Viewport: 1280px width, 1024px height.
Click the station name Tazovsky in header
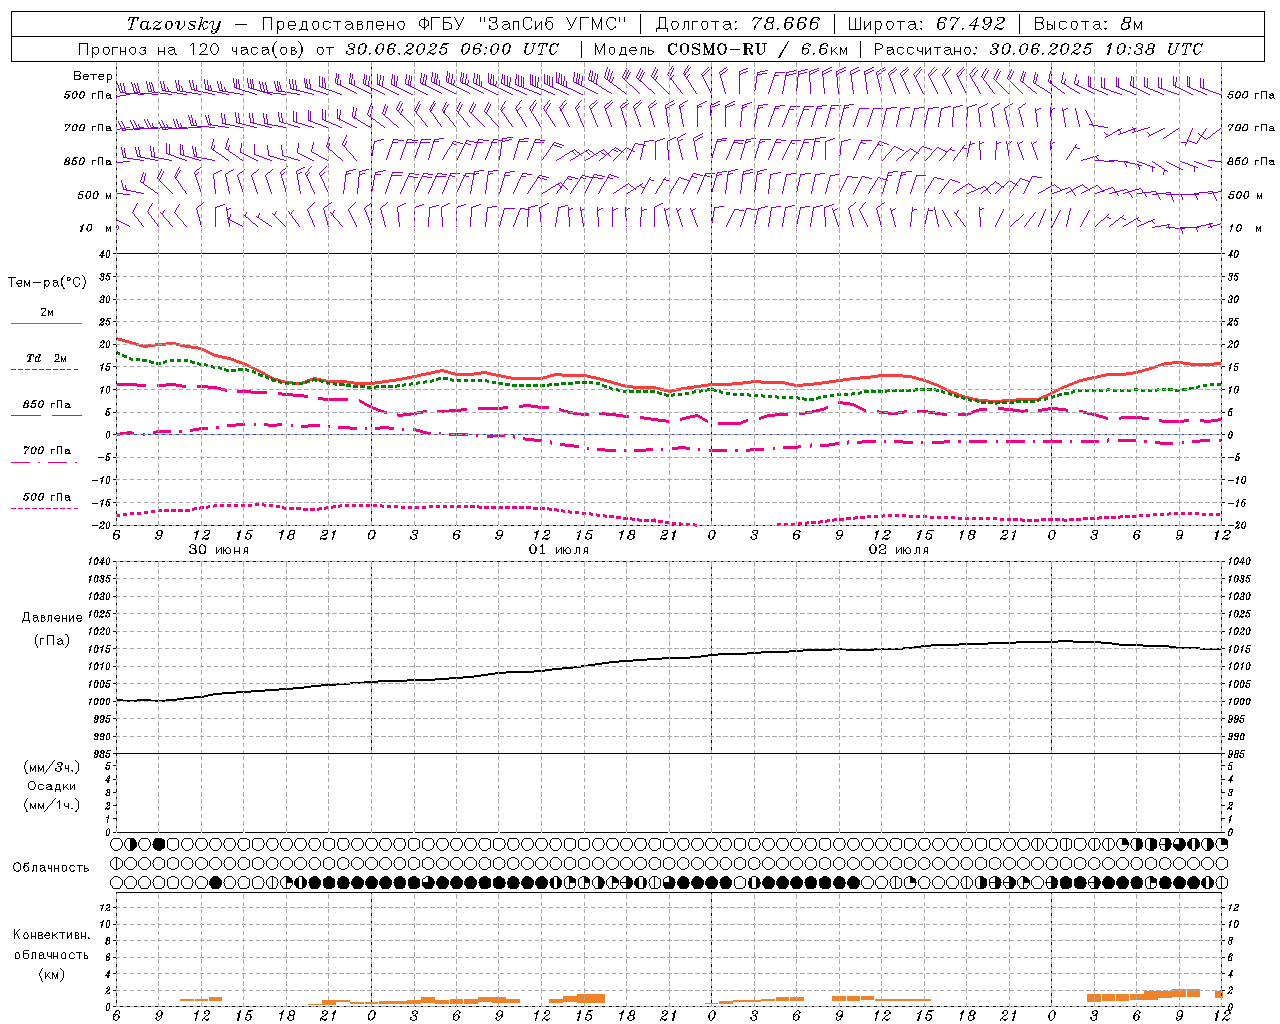(174, 24)
